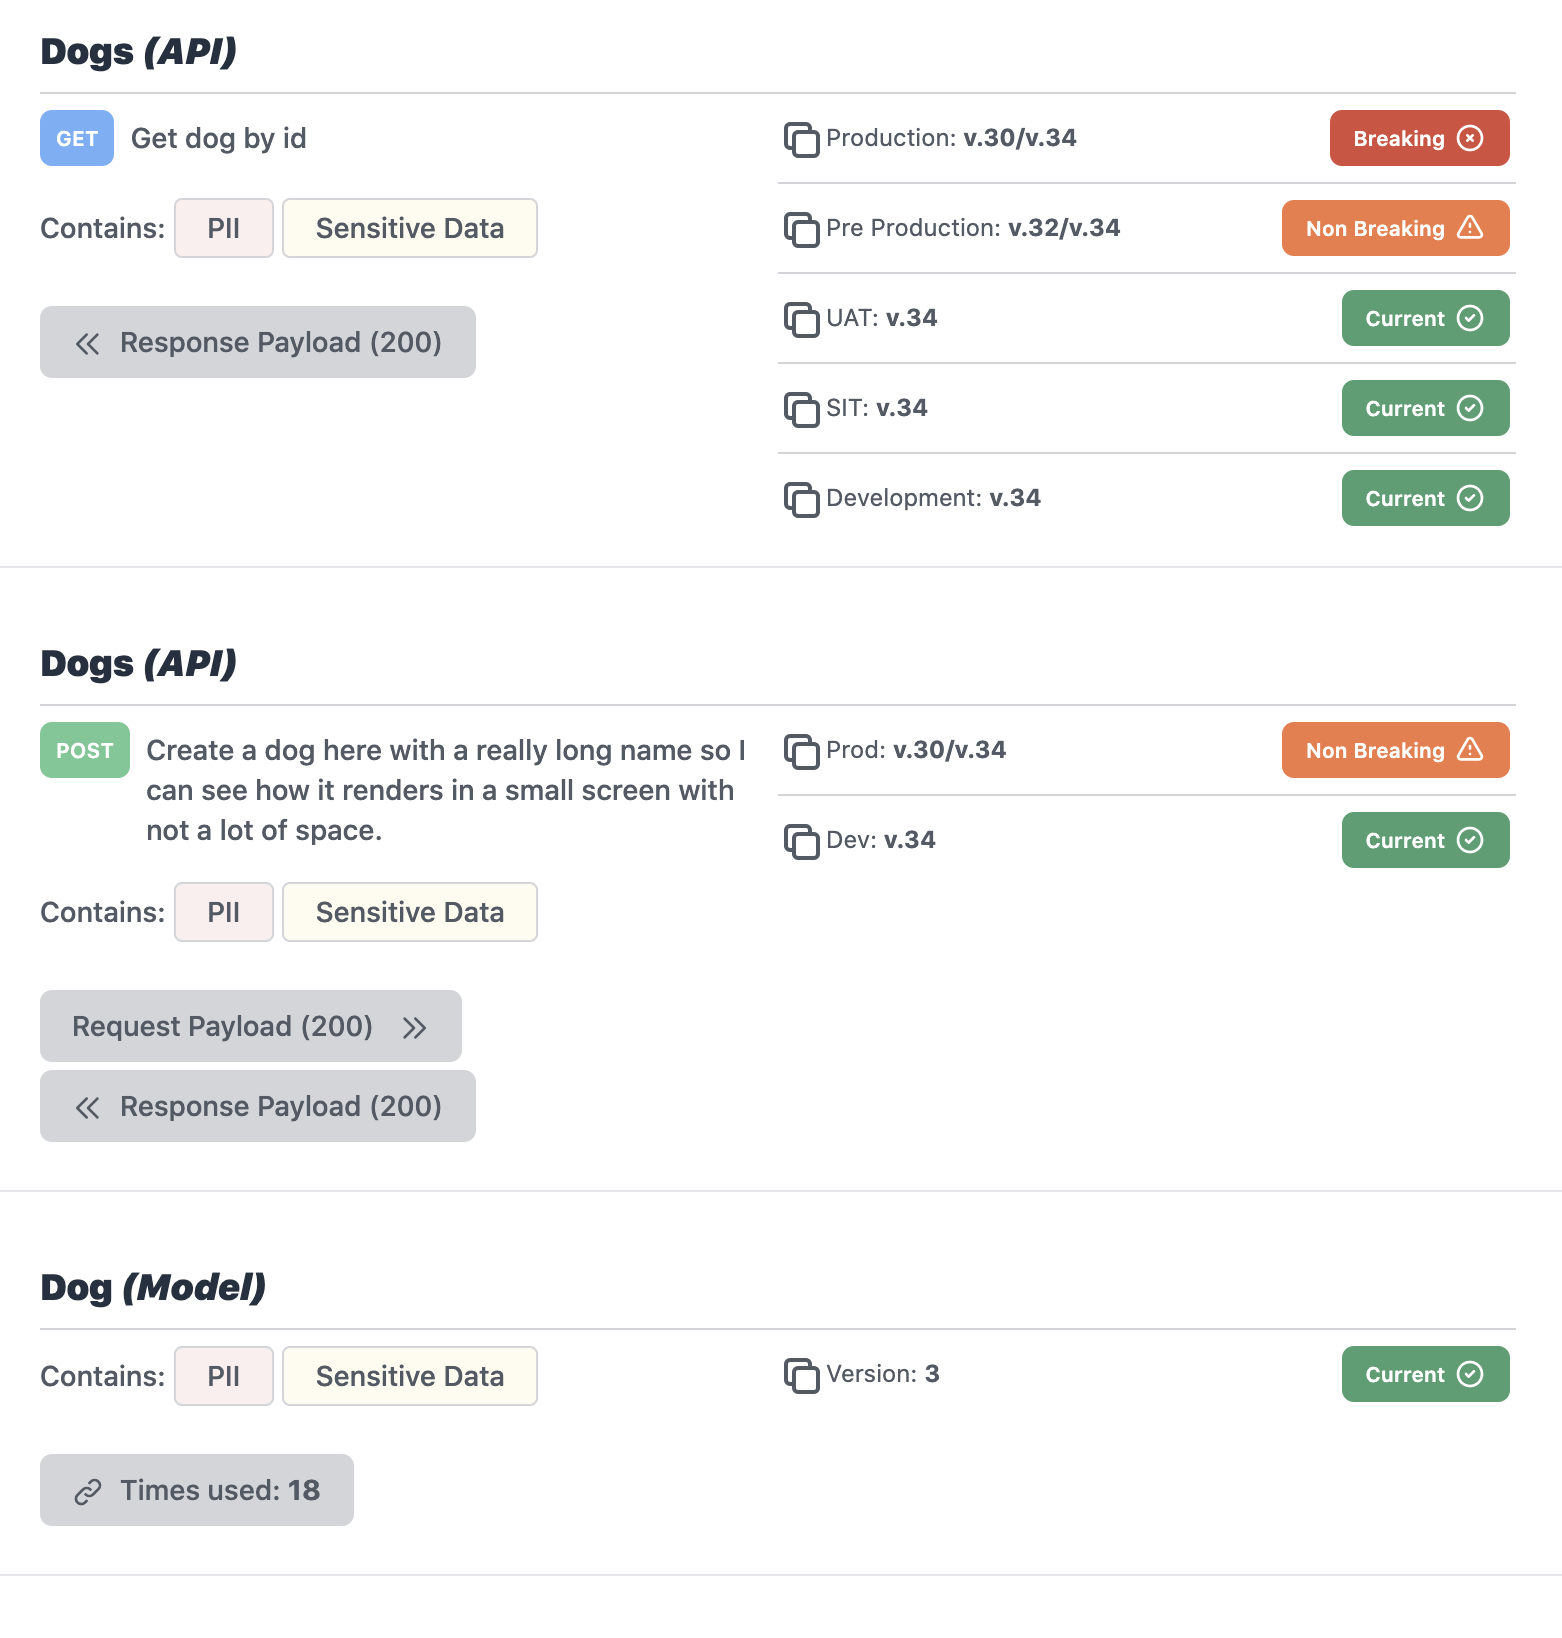The image size is (1562, 1638).
Task: Collapse Response Payload on the POST endpoint
Action: coord(257,1106)
